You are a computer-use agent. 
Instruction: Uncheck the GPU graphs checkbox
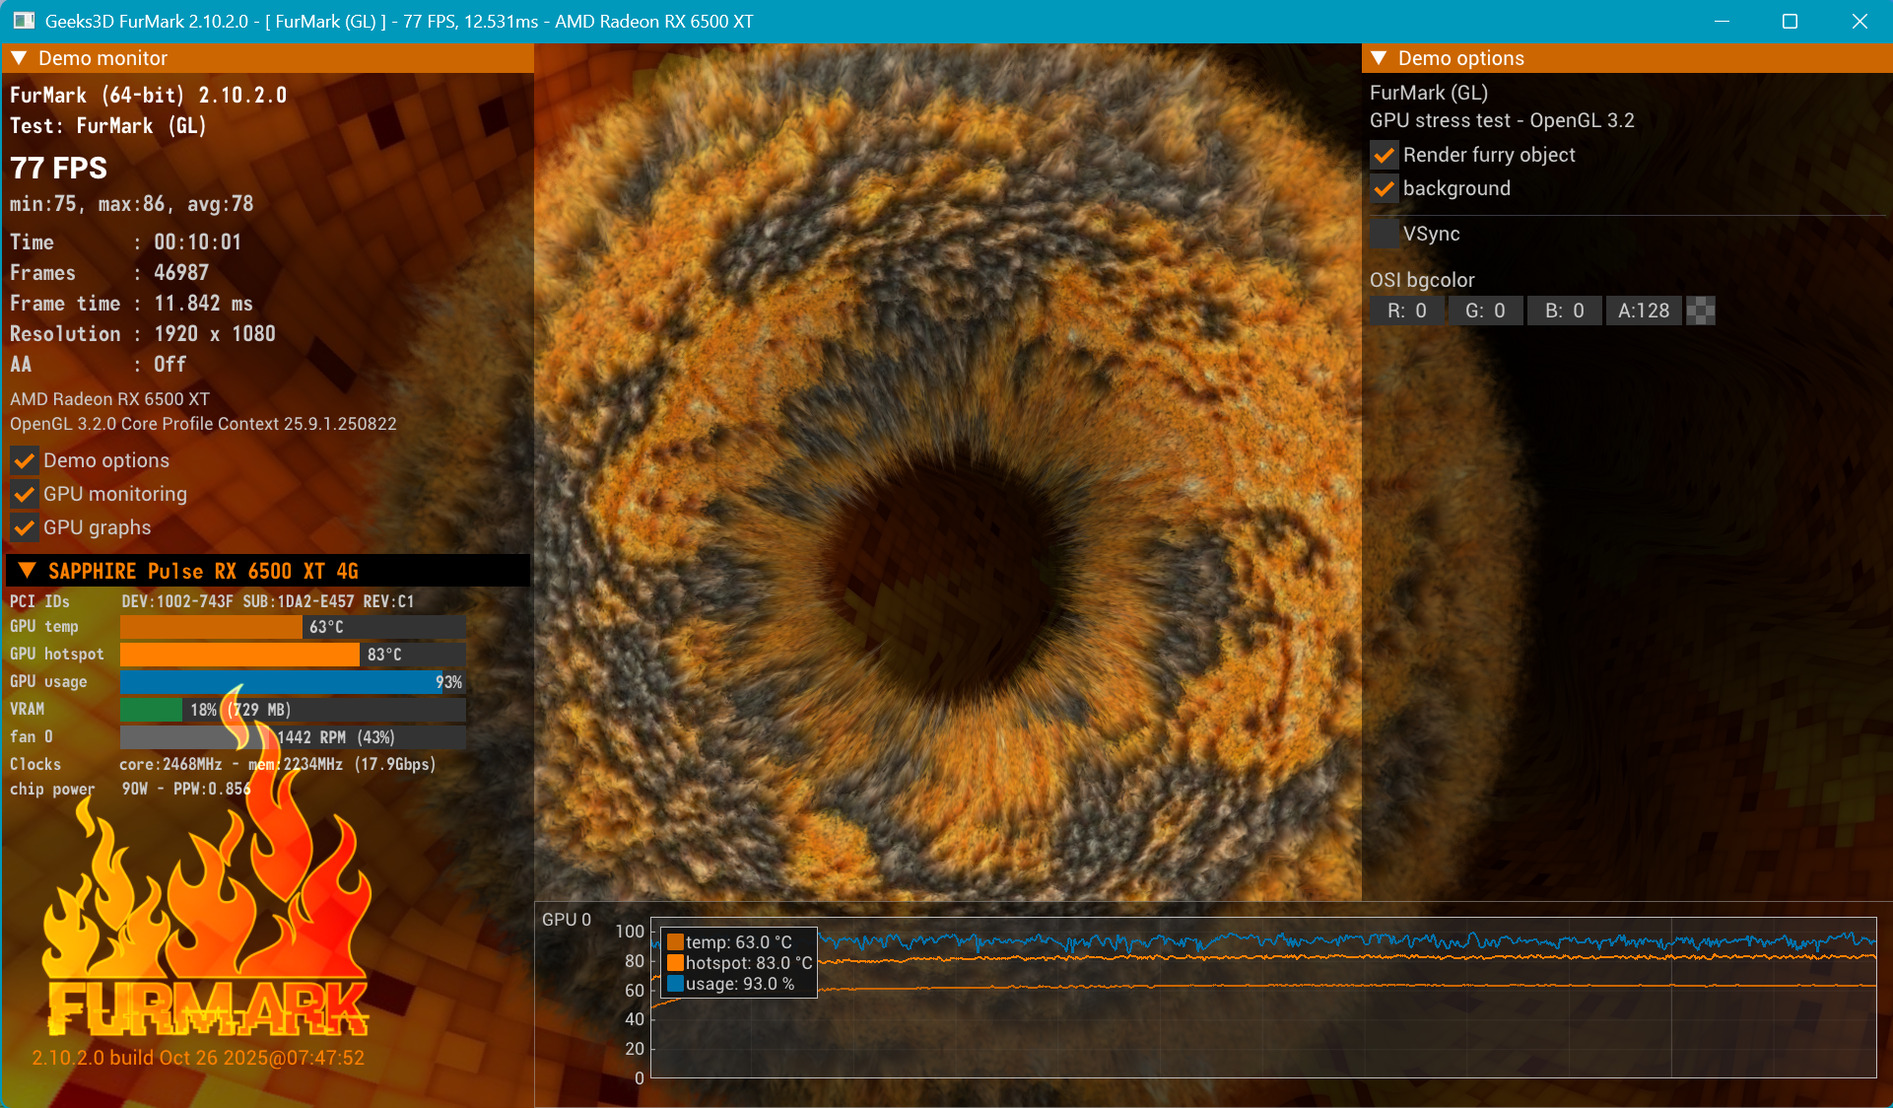pyautogui.click(x=24, y=528)
